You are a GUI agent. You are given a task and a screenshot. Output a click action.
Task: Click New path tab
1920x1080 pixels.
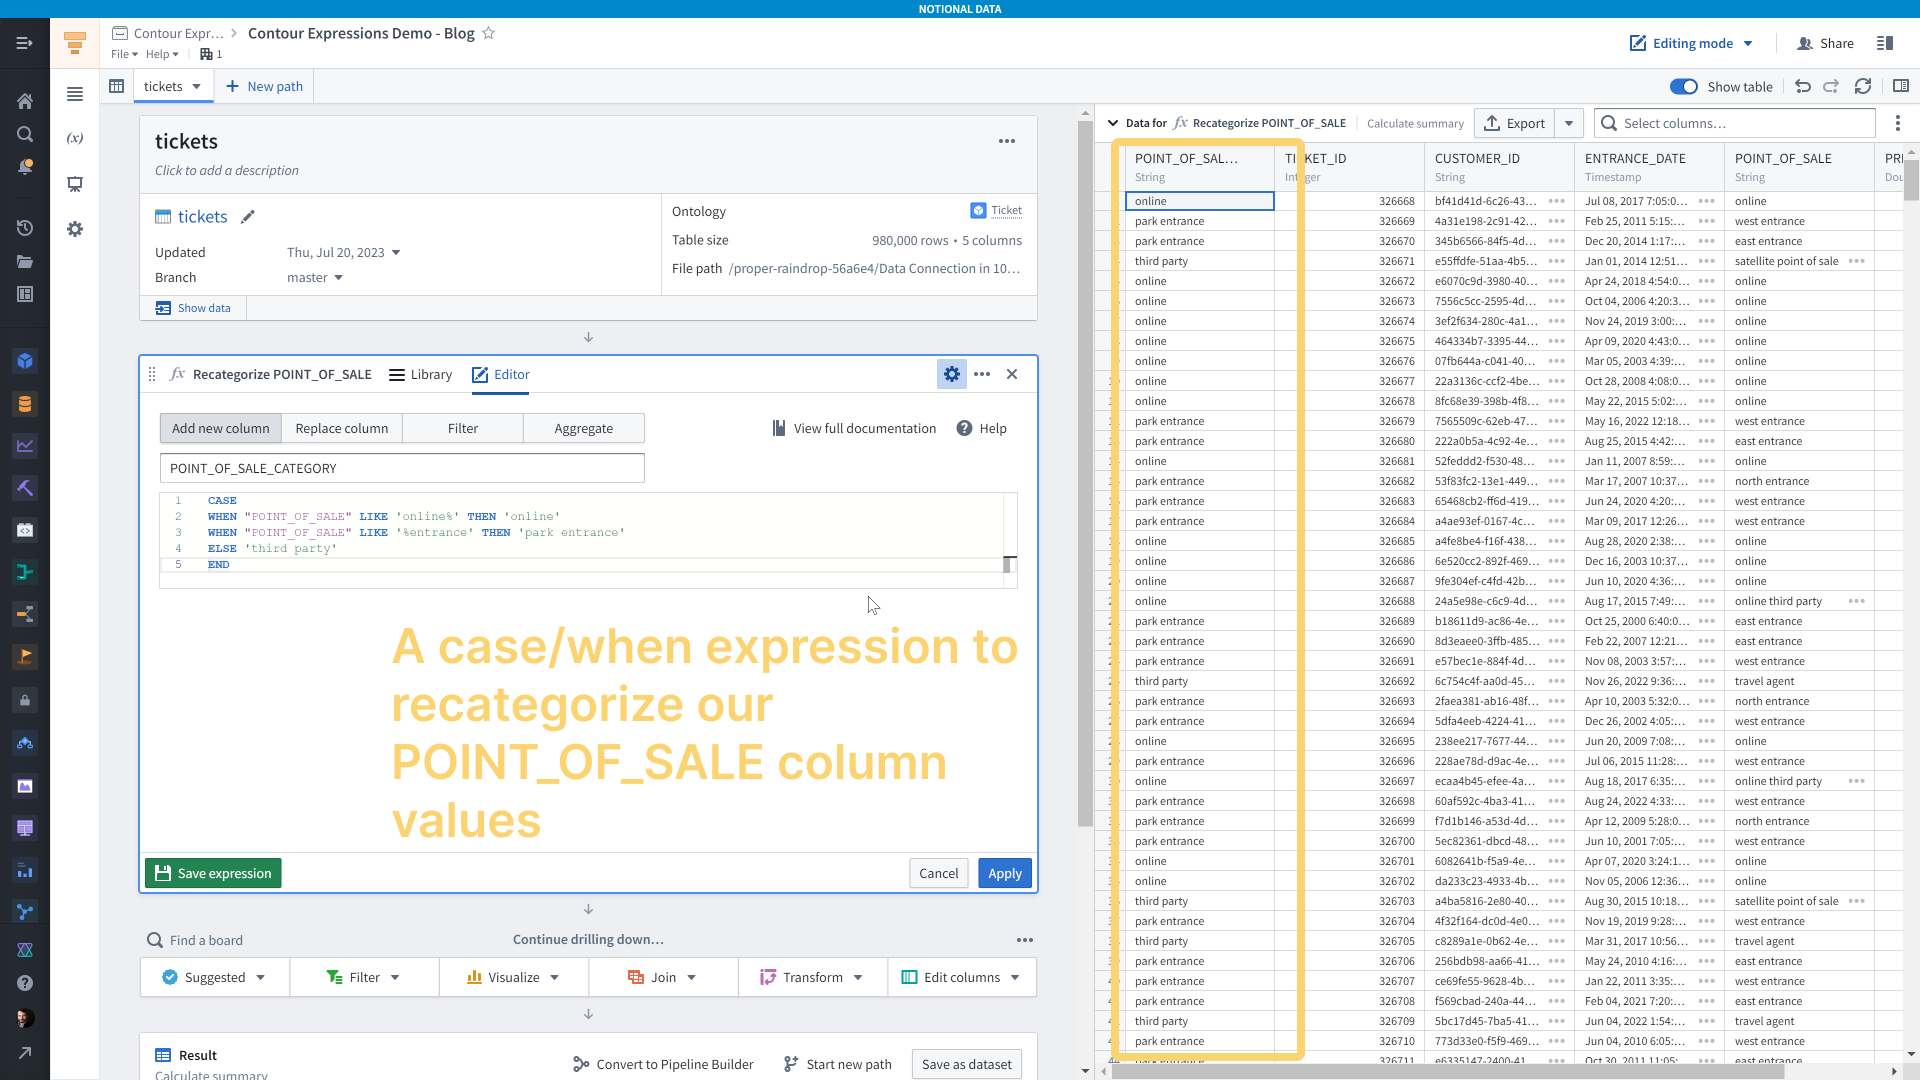(264, 86)
